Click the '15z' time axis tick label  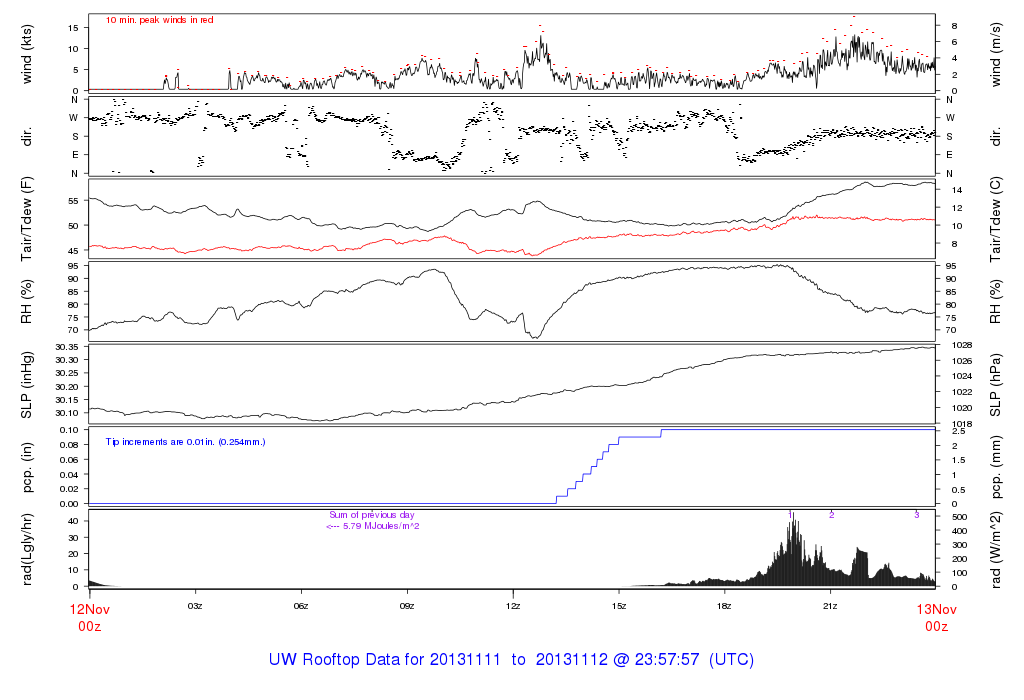[x=618, y=606]
